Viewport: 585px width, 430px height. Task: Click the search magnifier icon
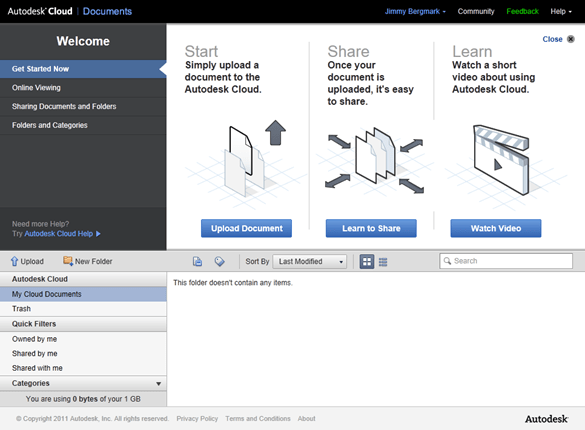pyautogui.click(x=447, y=261)
